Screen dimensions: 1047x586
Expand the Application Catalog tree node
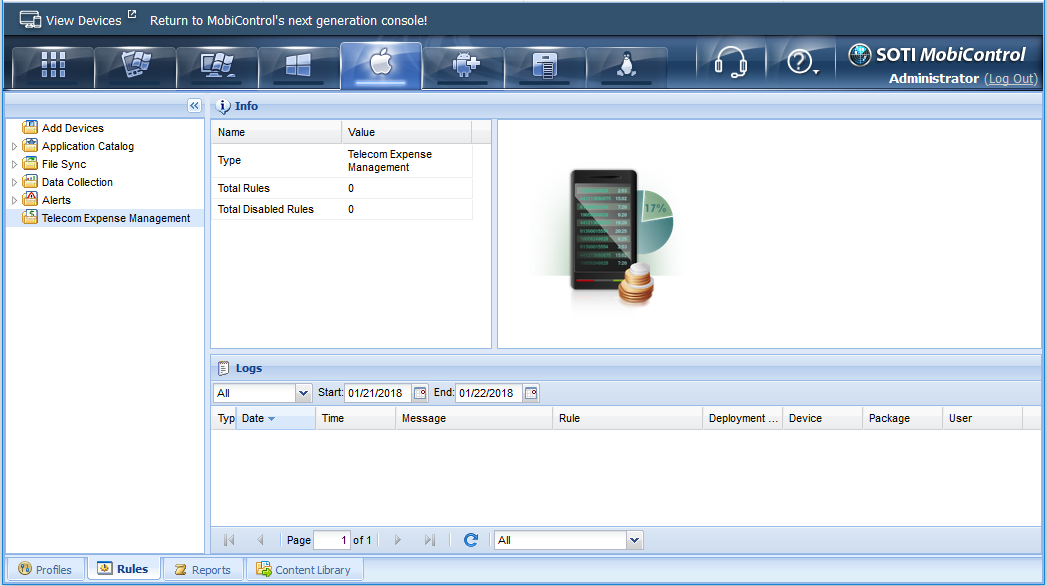[x=14, y=147]
